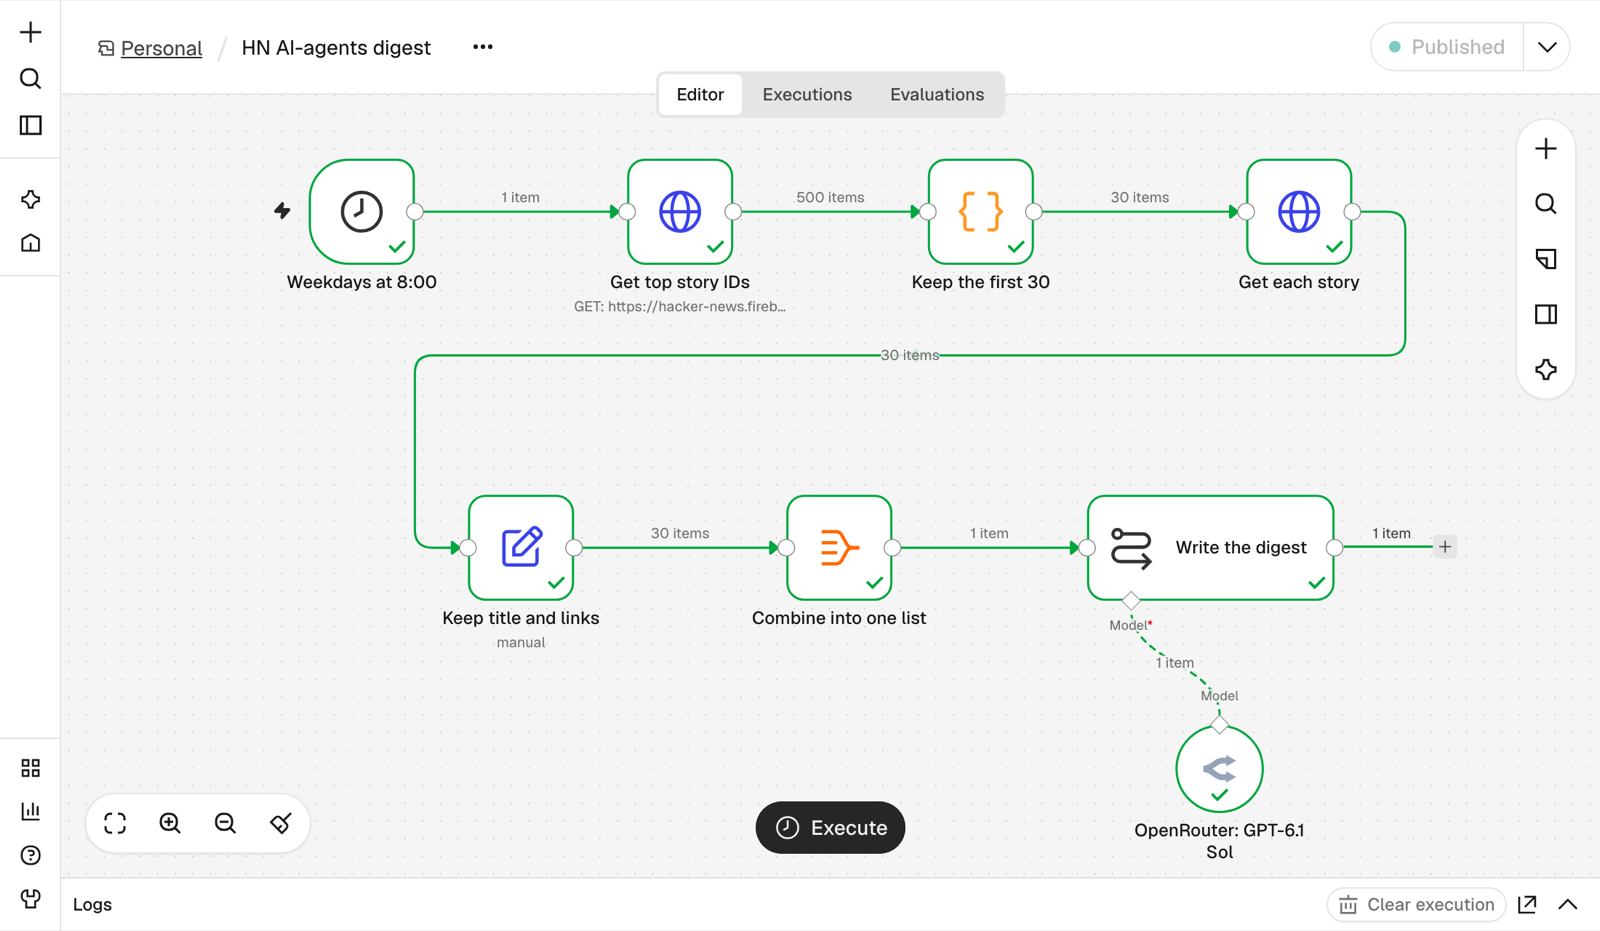Screen dimensions: 1600x931
Task: Add a node with the canvas plus button
Action: 1546,149
